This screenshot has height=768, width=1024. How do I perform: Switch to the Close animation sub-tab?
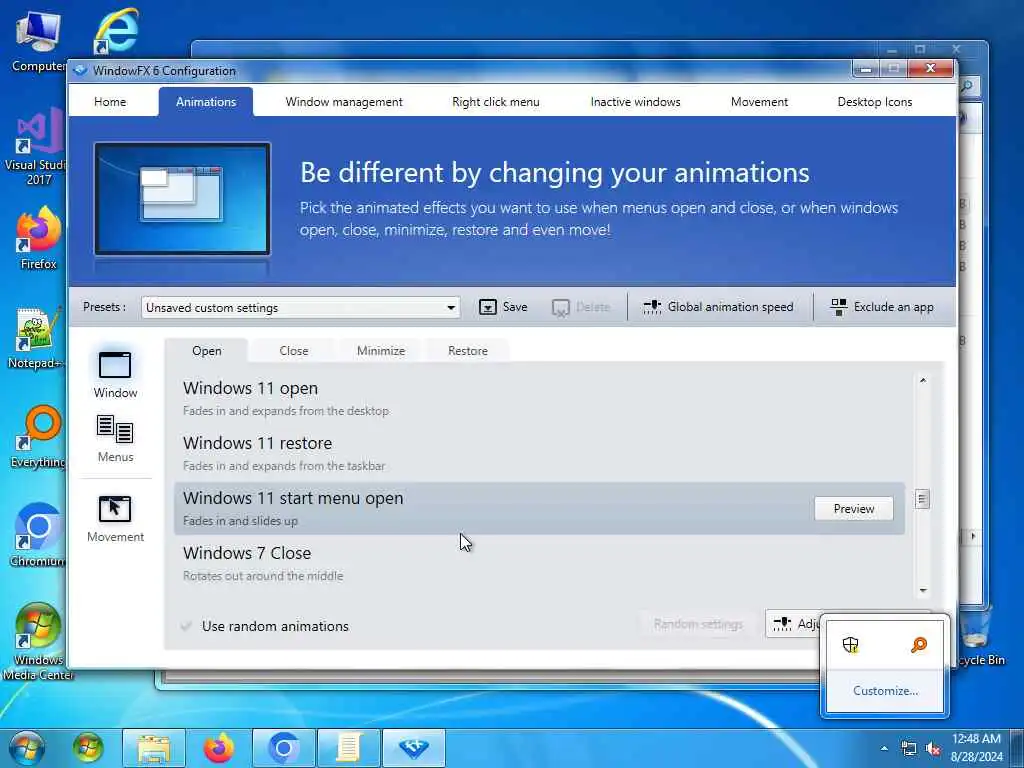coord(294,351)
